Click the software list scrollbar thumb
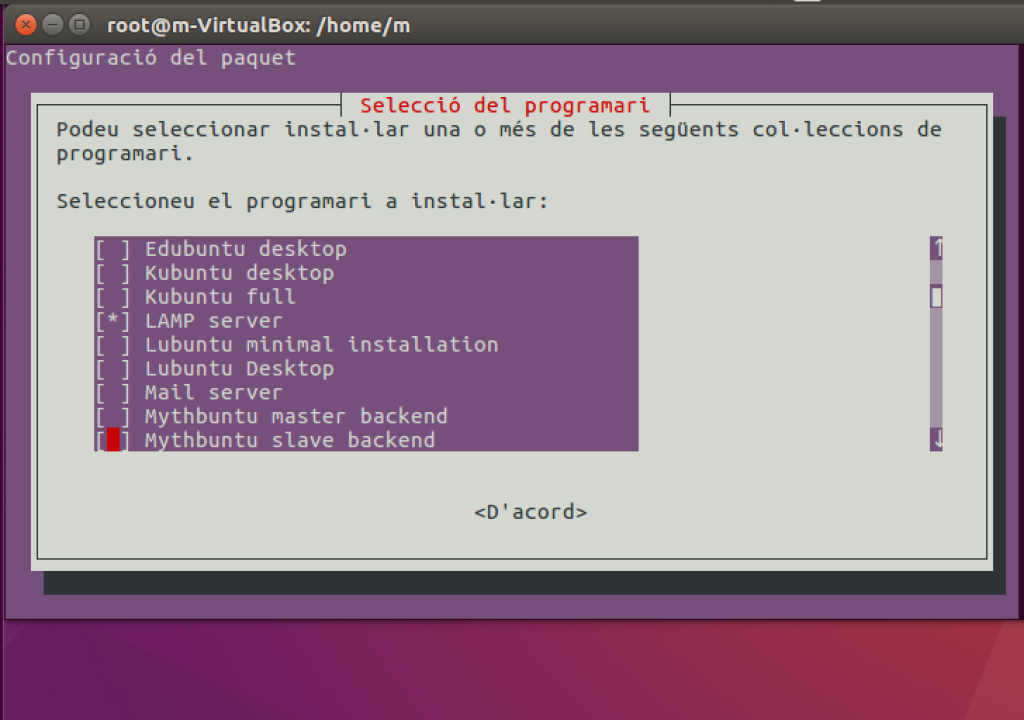 click(x=936, y=297)
